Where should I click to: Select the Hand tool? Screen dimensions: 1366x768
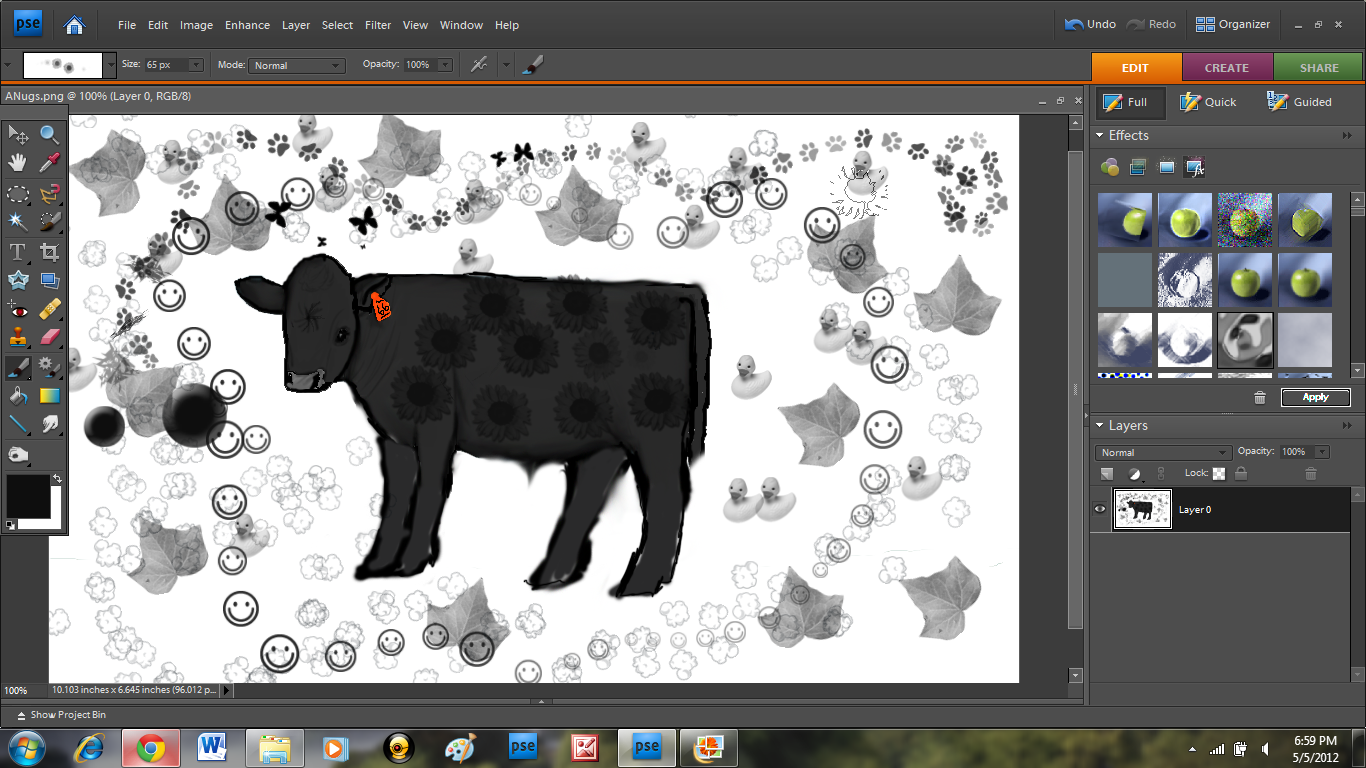click(x=18, y=162)
